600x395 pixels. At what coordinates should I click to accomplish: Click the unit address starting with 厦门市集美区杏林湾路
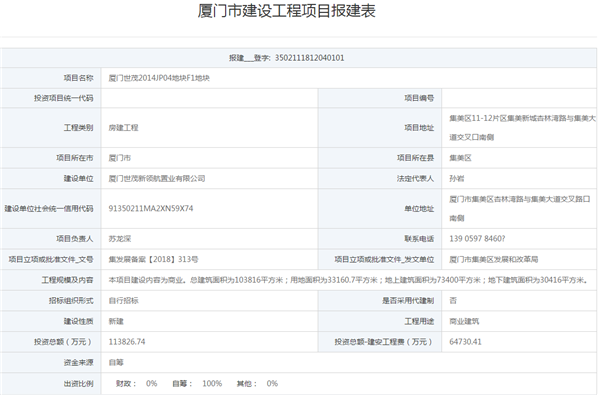point(520,209)
